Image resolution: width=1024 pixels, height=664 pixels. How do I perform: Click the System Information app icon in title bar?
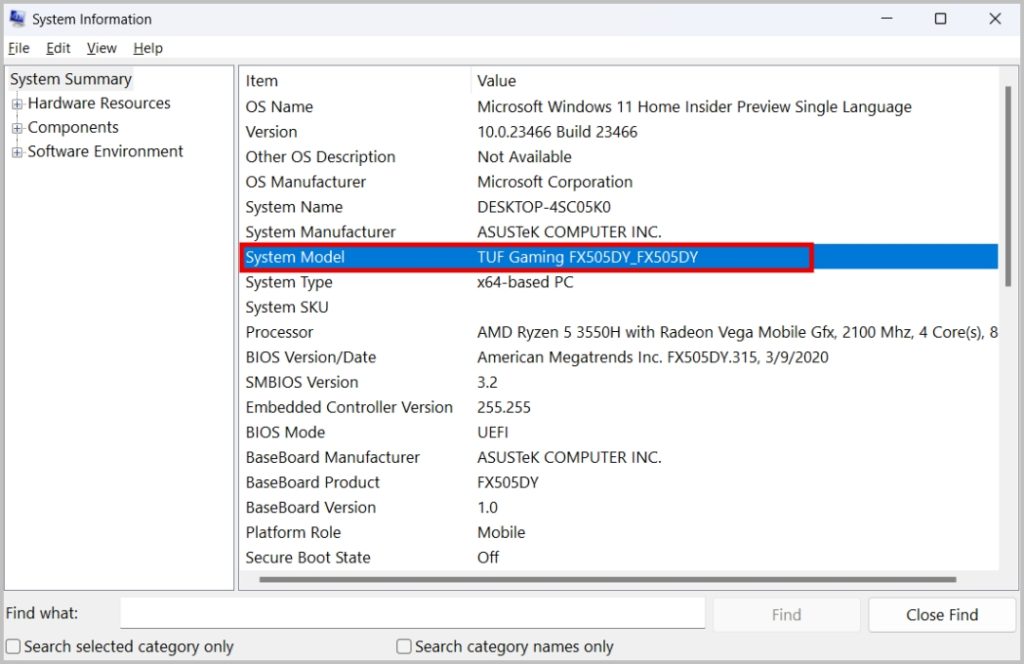pyautogui.click(x=17, y=19)
